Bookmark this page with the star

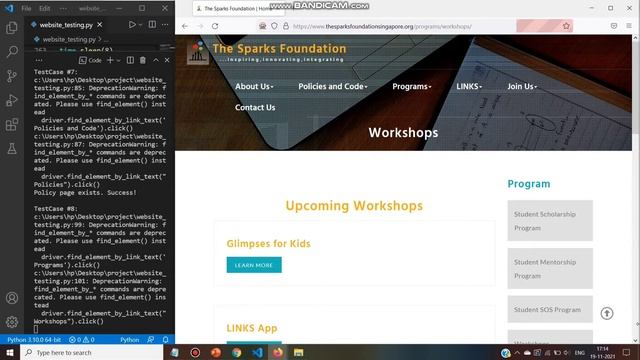point(566,26)
